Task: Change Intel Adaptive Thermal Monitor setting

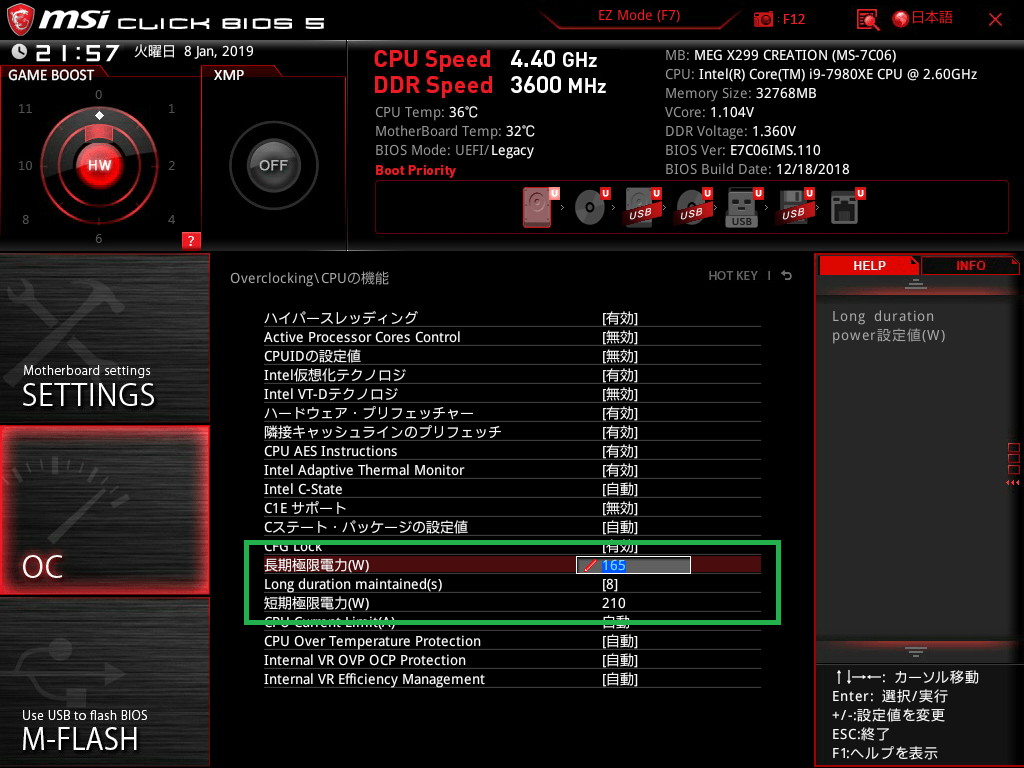Action: tap(620, 470)
